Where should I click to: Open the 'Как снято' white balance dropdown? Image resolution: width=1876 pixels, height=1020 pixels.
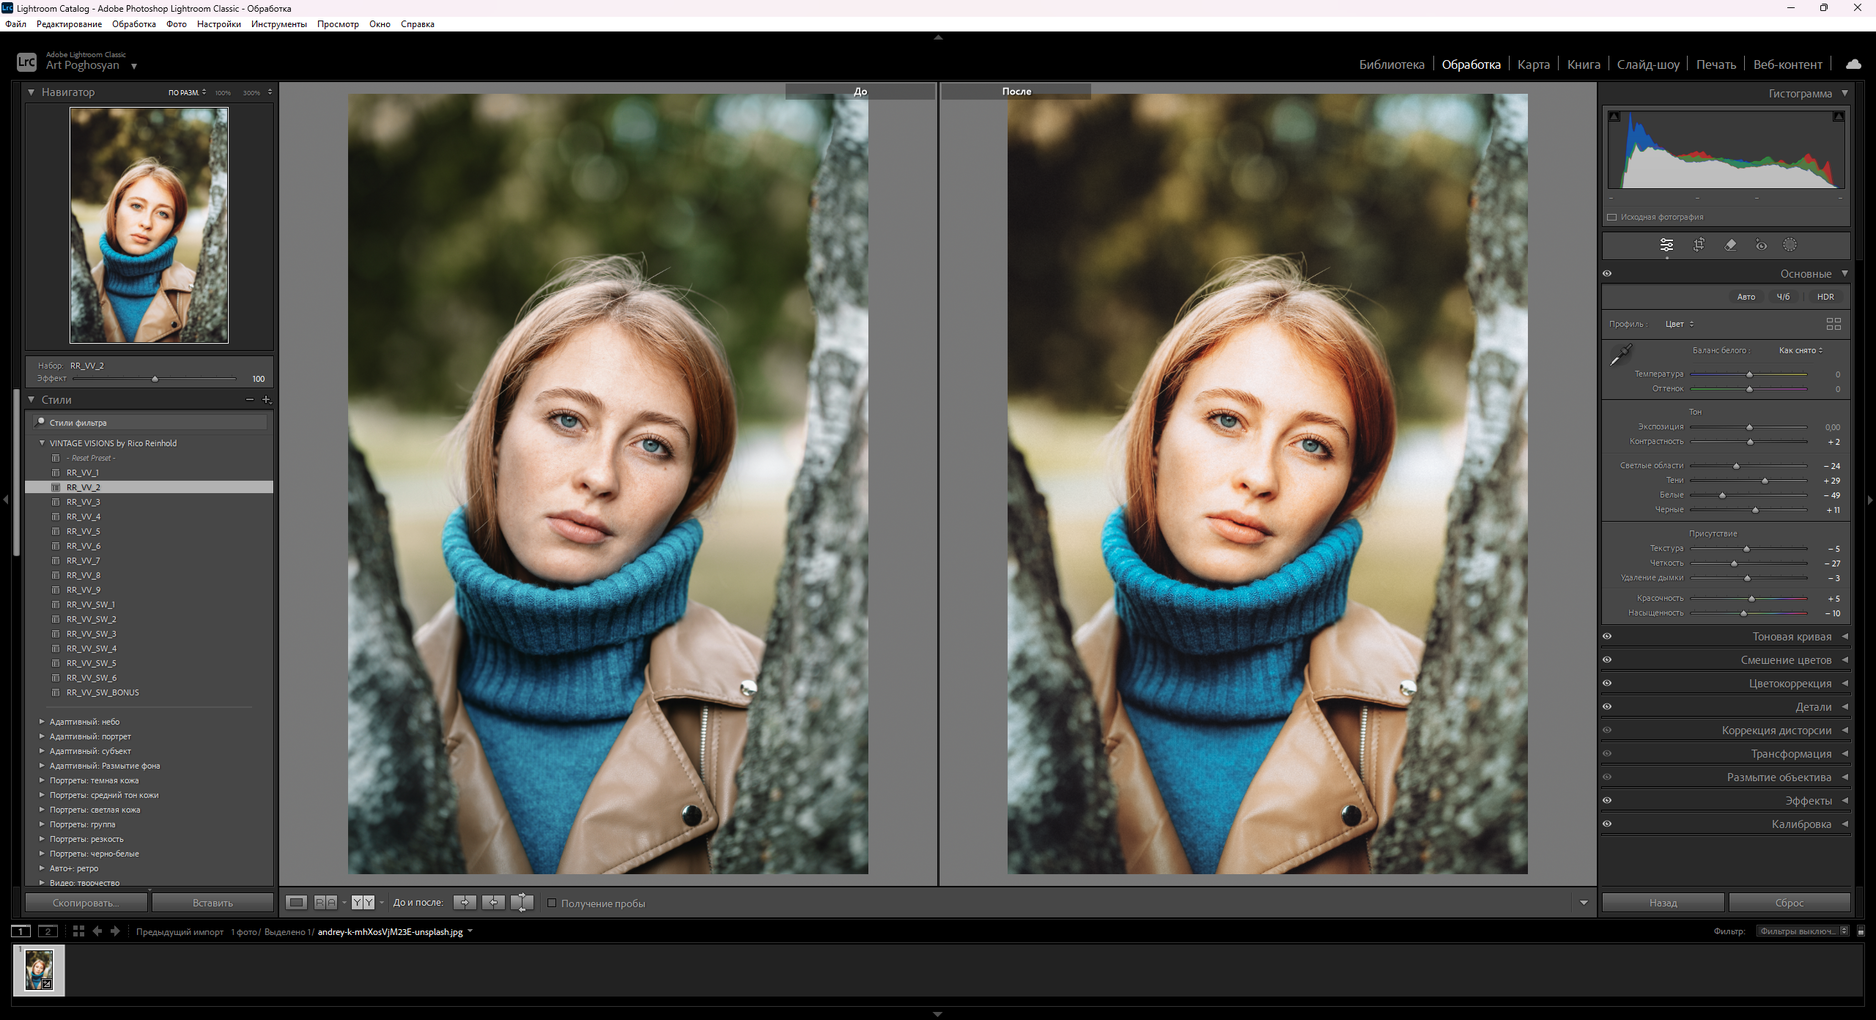pyautogui.click(x=1800, y=350)
